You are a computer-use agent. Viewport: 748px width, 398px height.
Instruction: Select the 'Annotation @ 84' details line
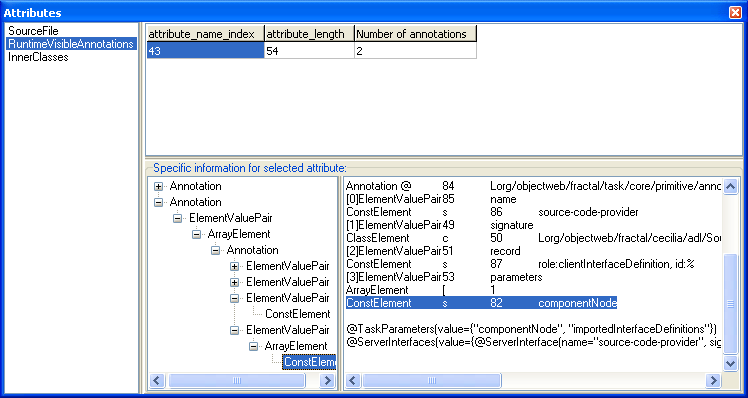[533, 186]
